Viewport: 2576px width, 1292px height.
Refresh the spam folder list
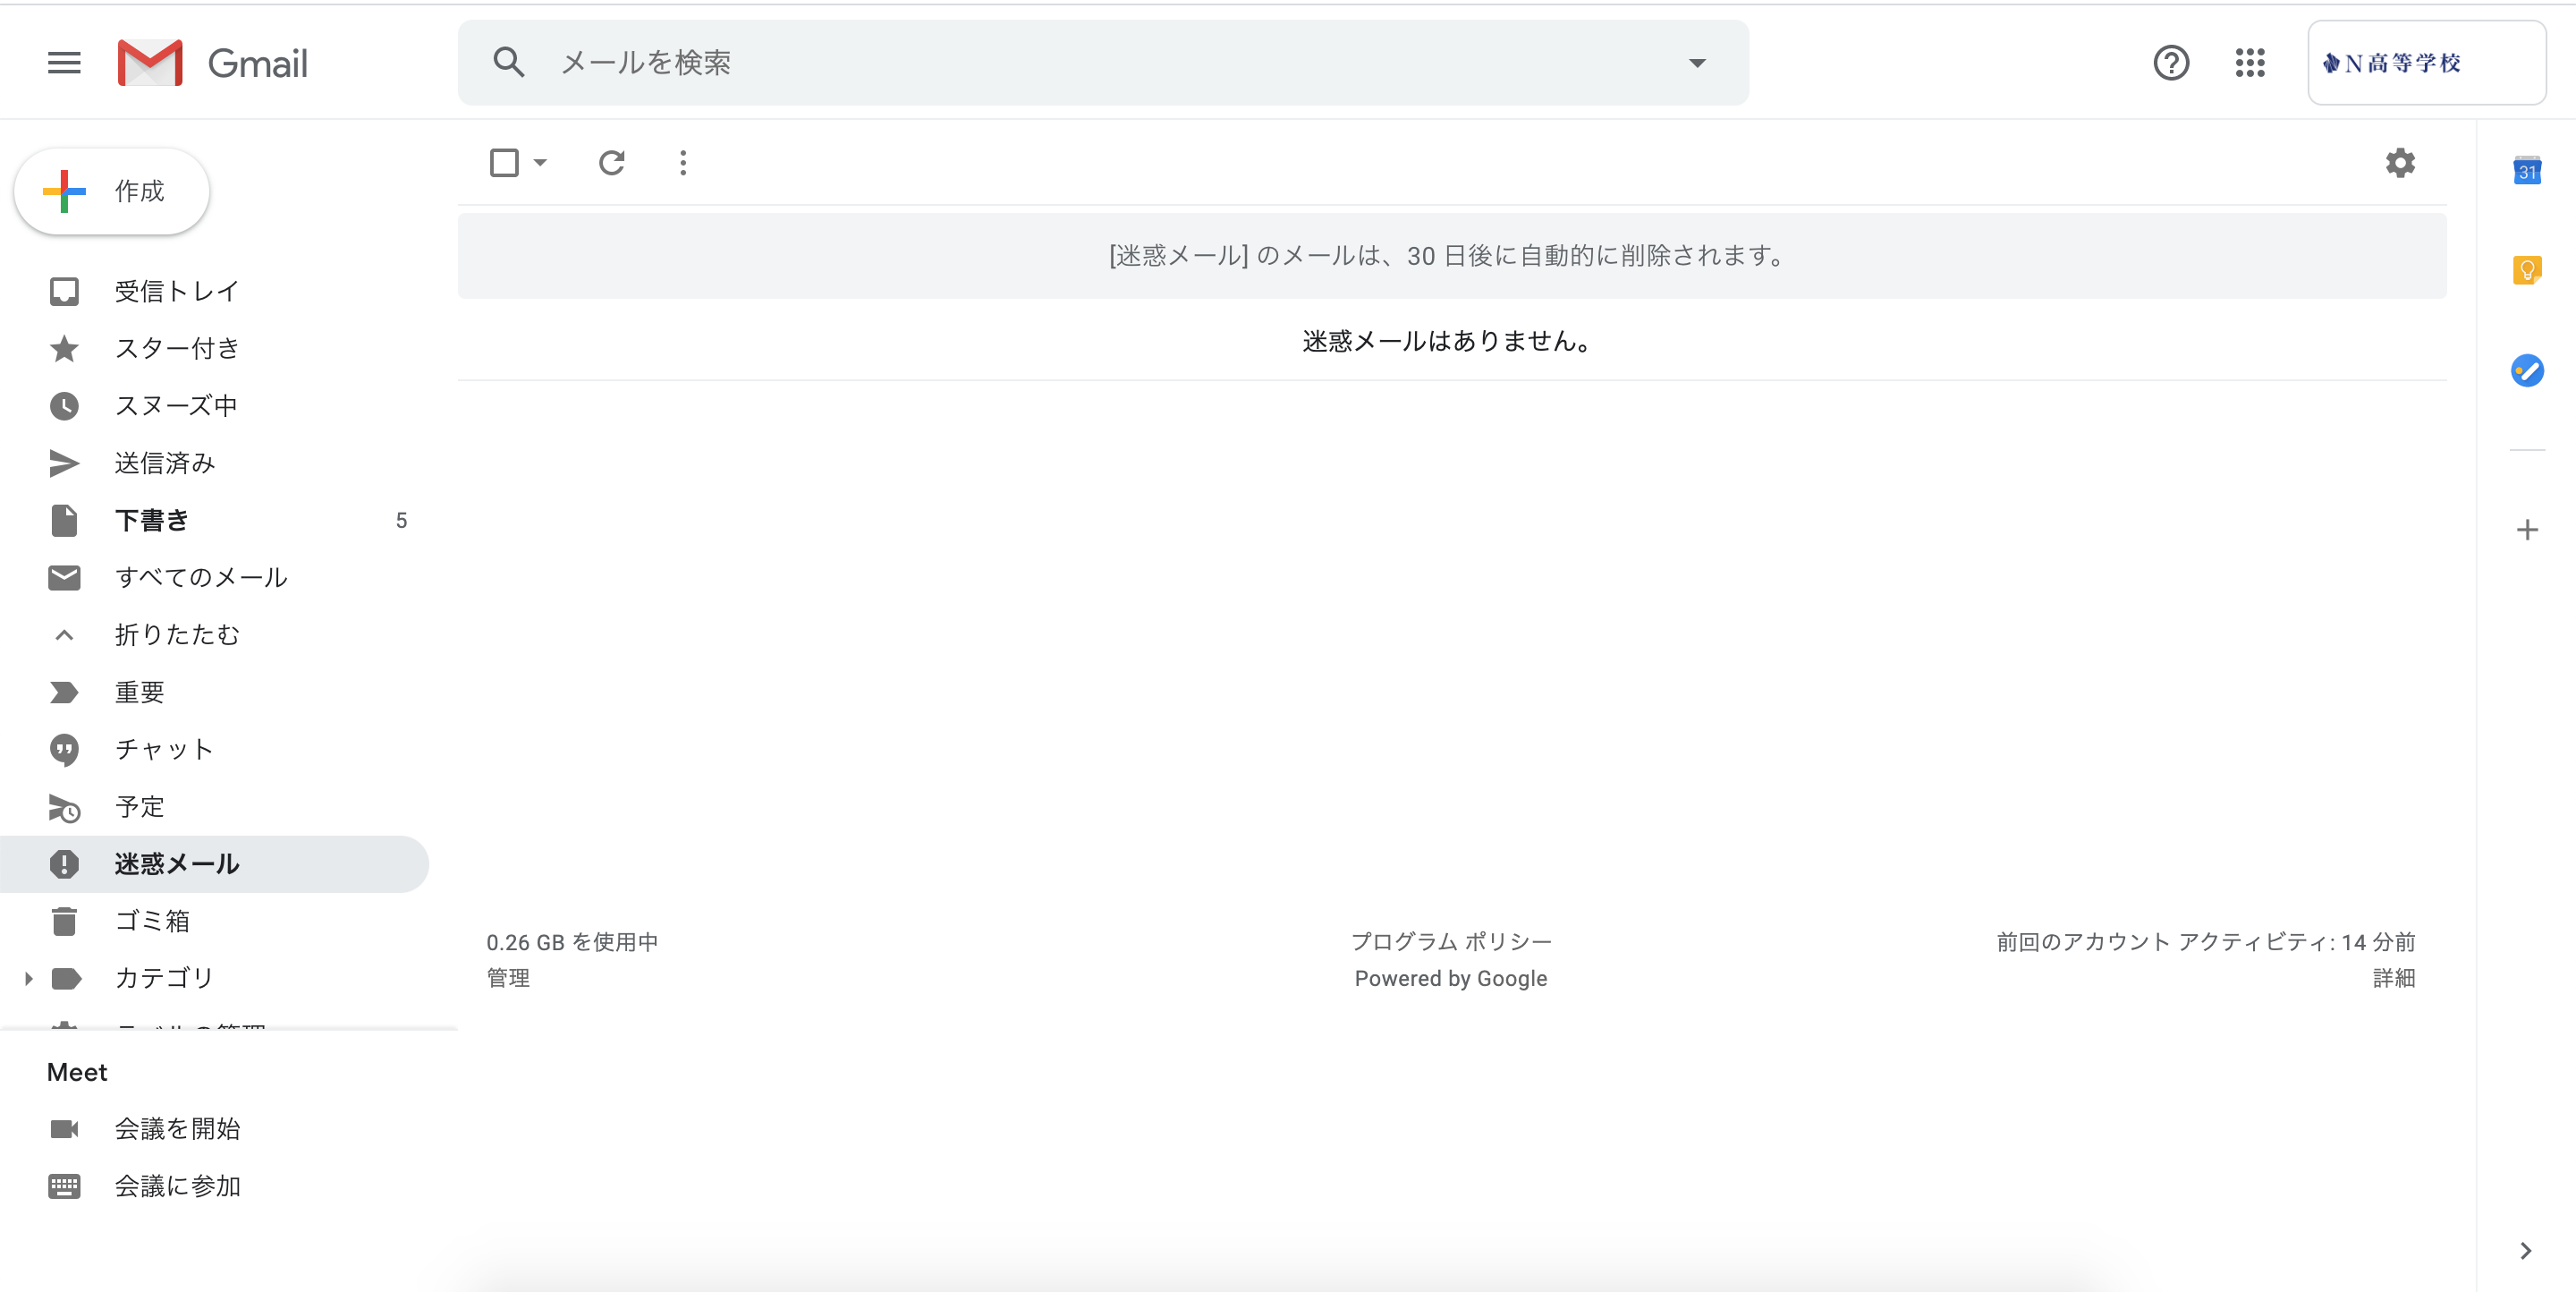tap(612, 162)
